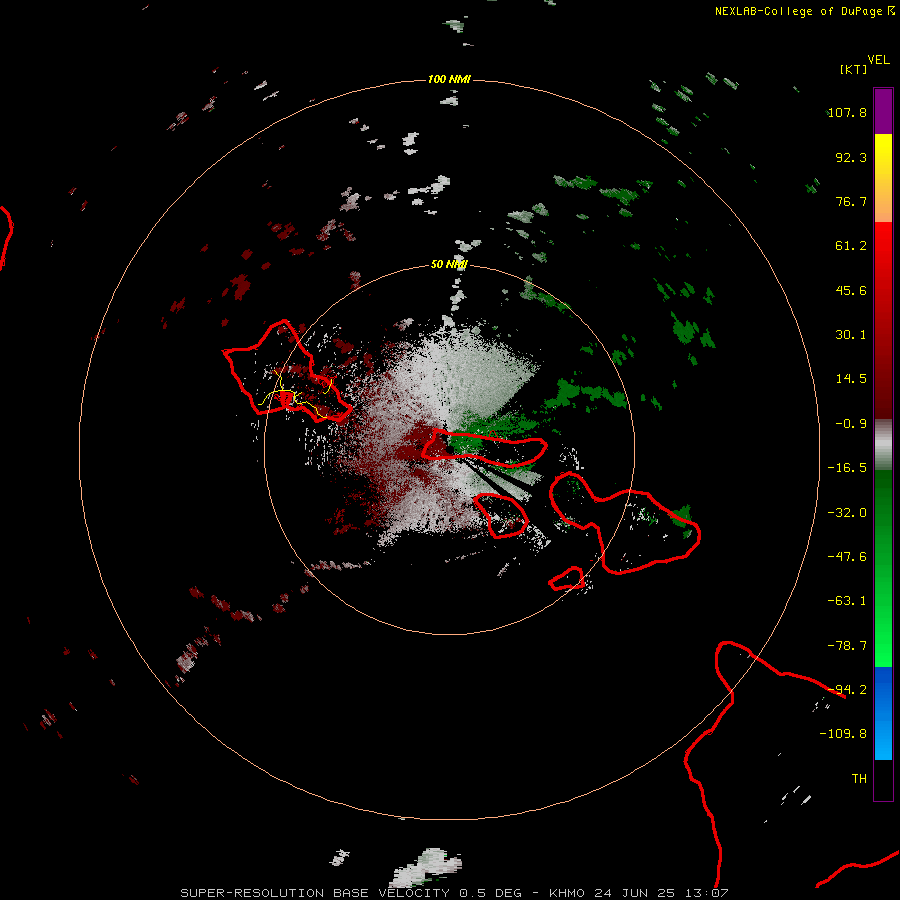The image size is (900, 900).
Task: Click the 45.6 velocity scale value
Action: [x=851, y=290]
